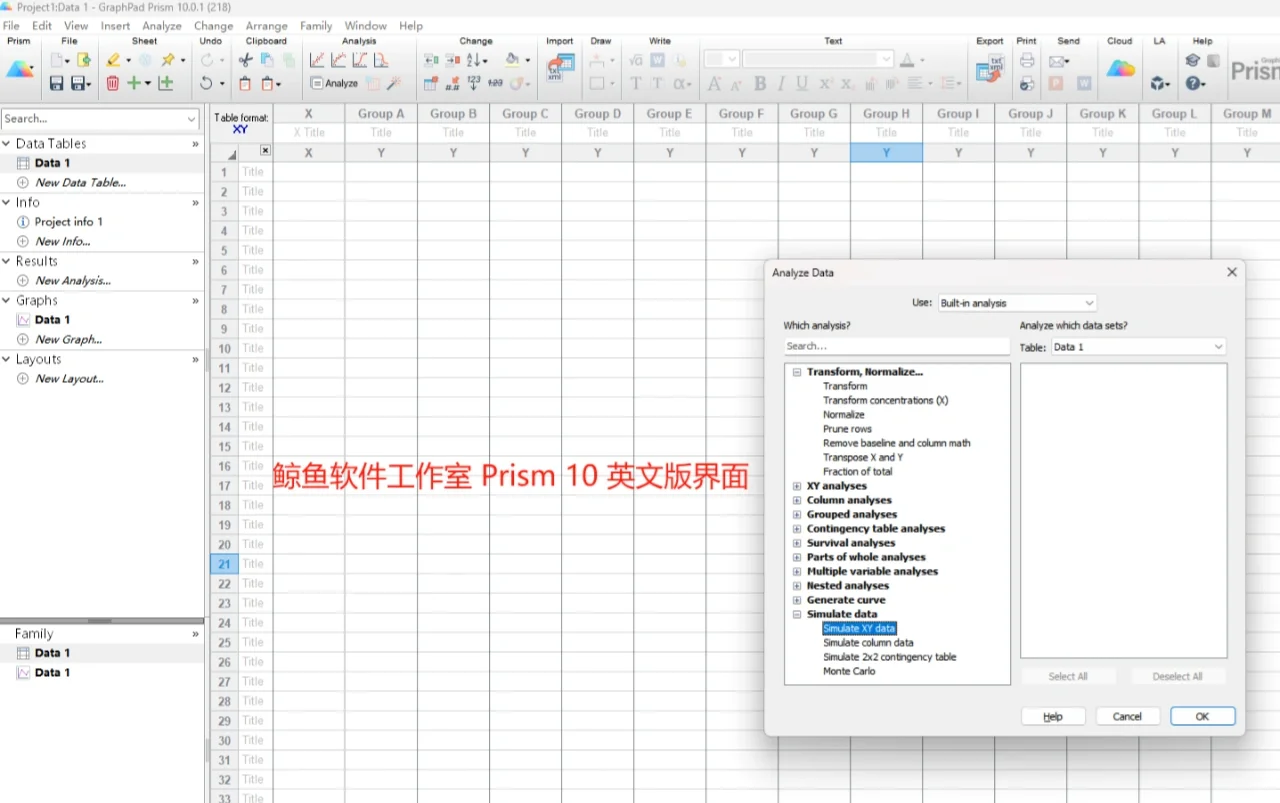Open the Table Data 1 dropdown
This screenshot has width=1280, height=803.
[x=1138, y=347]
